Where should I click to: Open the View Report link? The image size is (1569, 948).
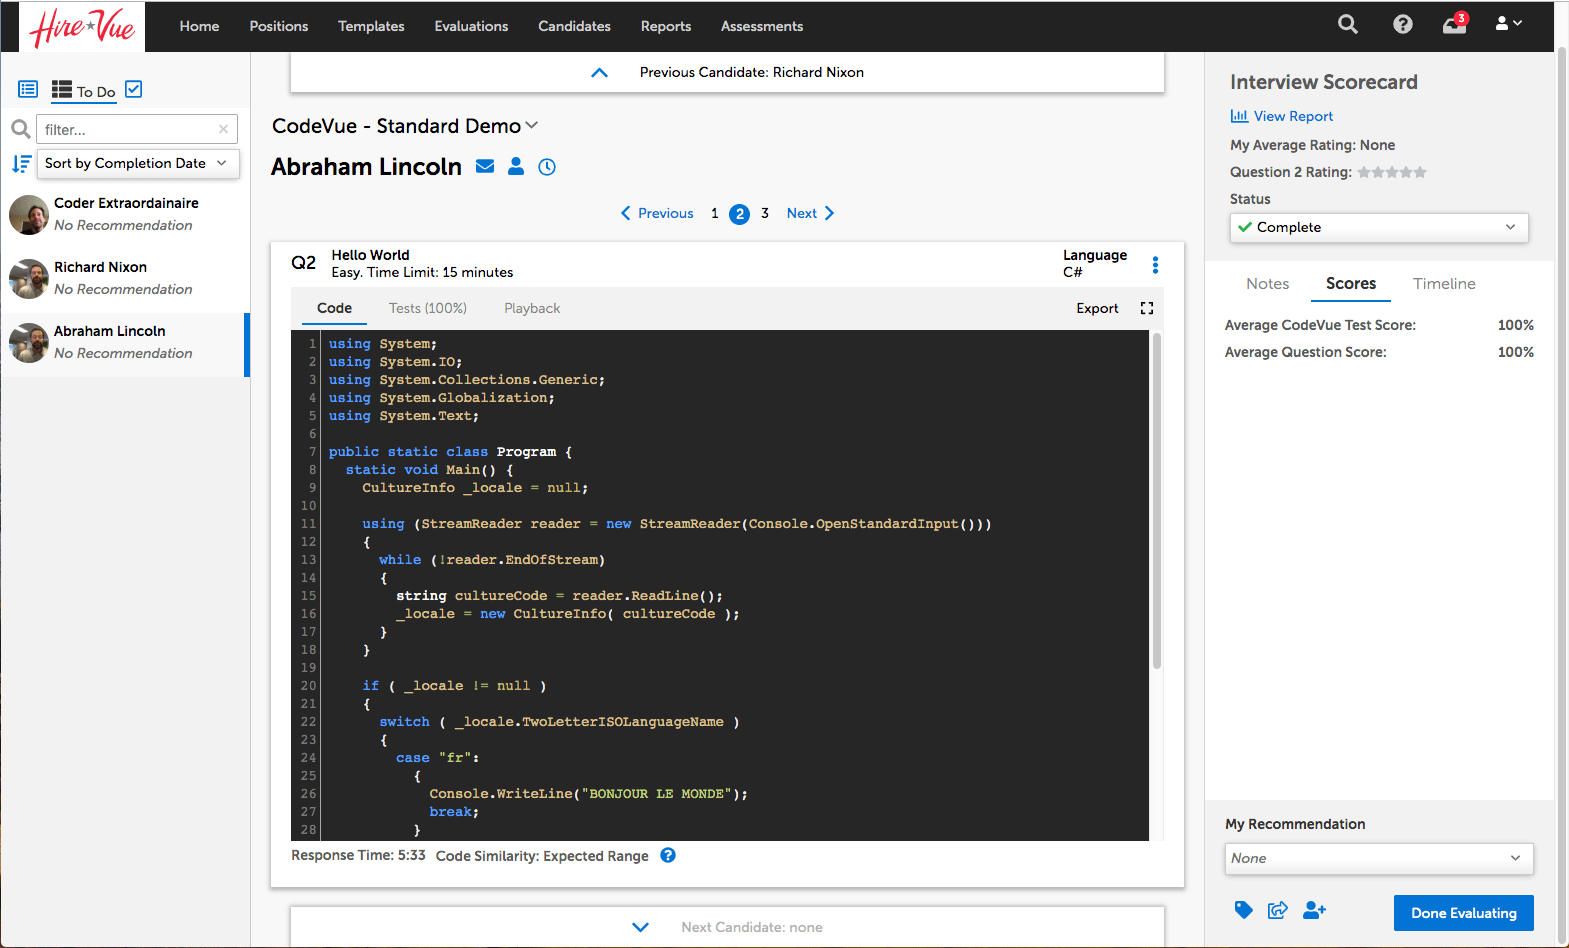click(1293, 116)
